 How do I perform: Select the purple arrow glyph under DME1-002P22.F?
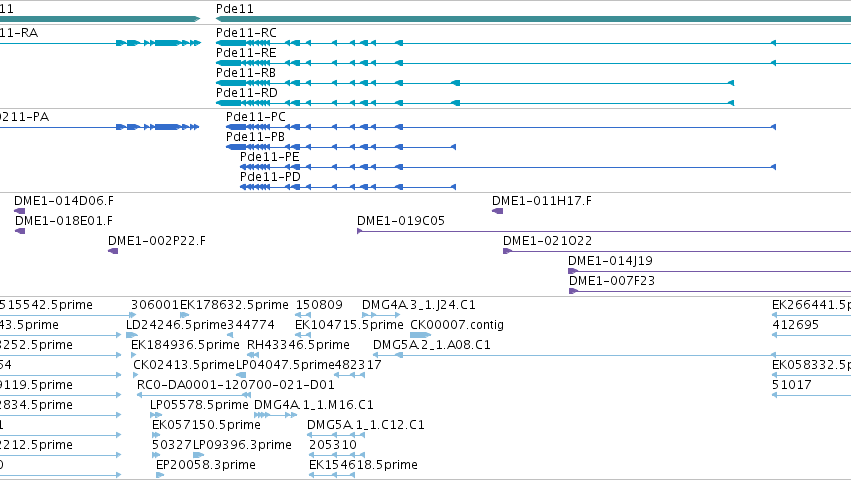pos(113,251)
